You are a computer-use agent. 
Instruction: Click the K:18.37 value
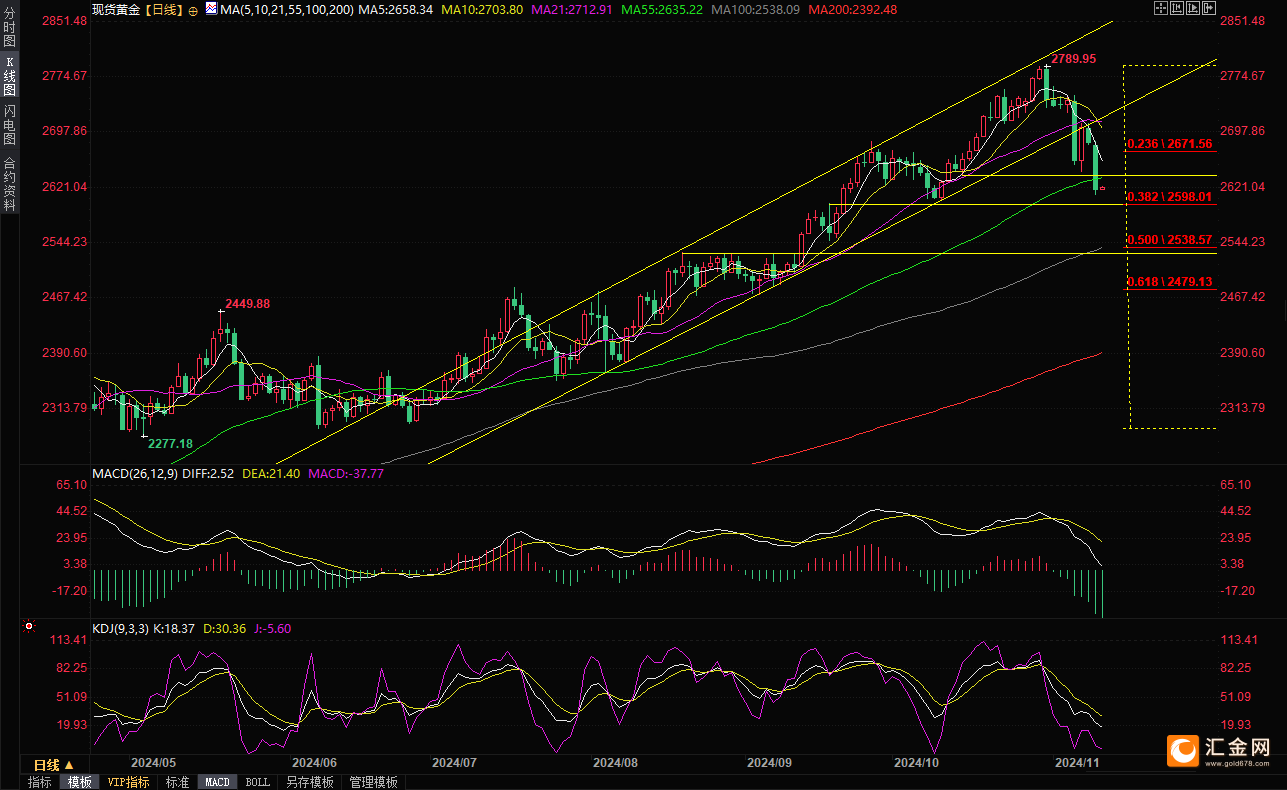click(174, 628)
